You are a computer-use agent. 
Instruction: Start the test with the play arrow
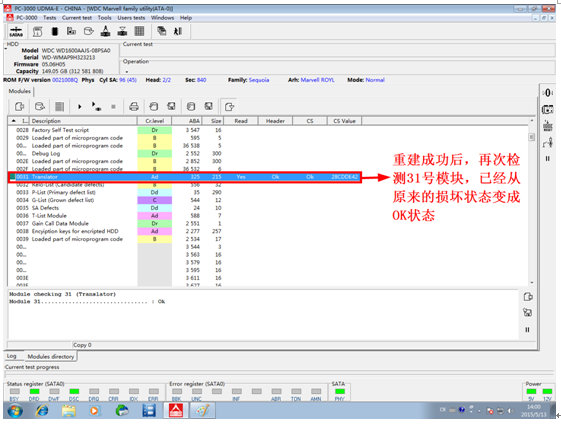pyautogui.click(x=79, y=107)
